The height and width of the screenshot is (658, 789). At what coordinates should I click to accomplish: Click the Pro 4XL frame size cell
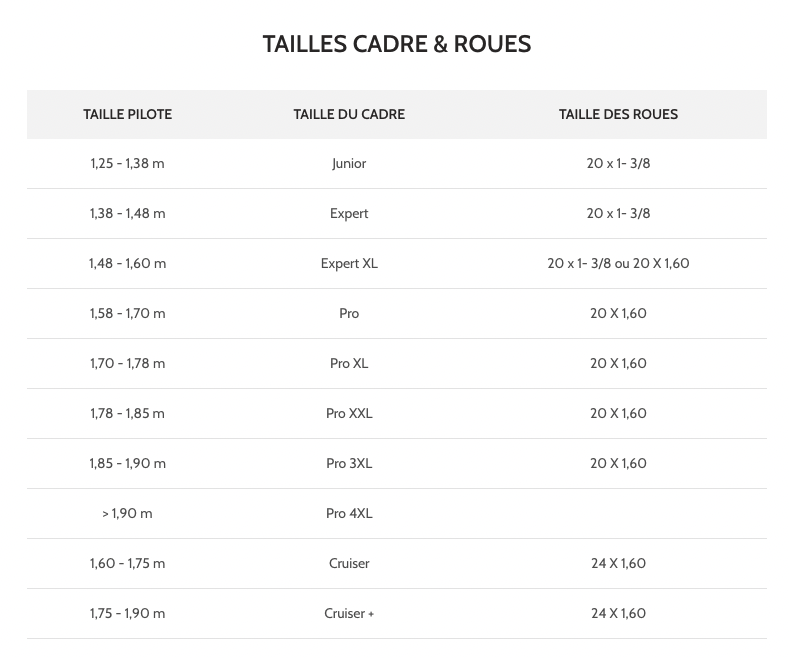point(349,513)
